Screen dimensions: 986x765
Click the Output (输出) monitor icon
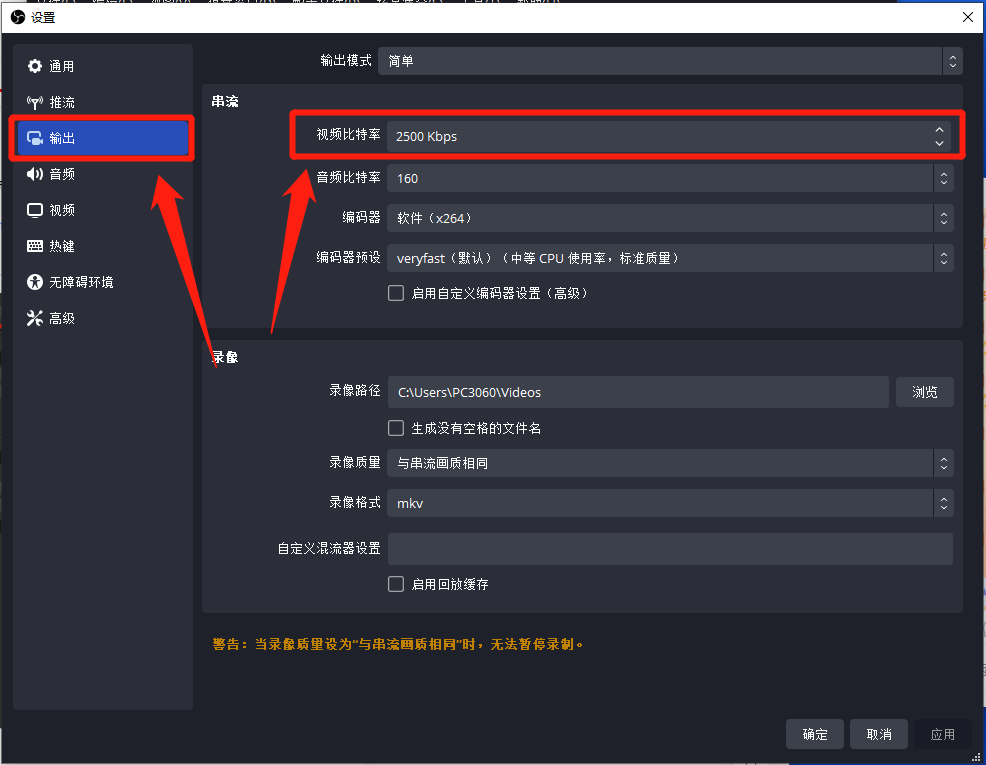[35, 138]
